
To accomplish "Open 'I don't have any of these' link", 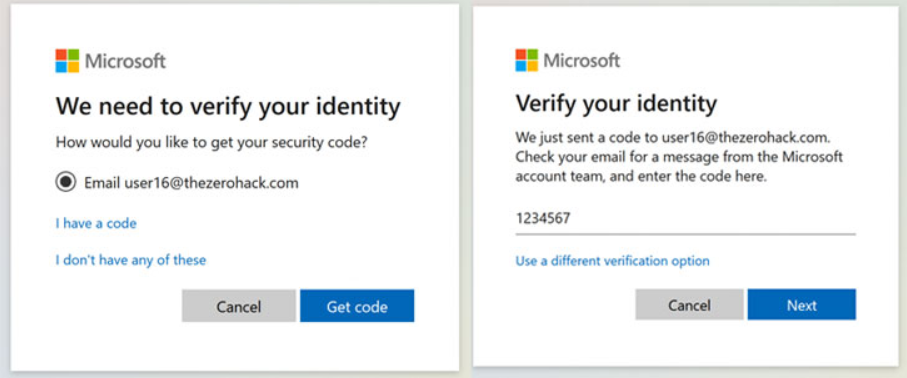I will pos(131,260).
